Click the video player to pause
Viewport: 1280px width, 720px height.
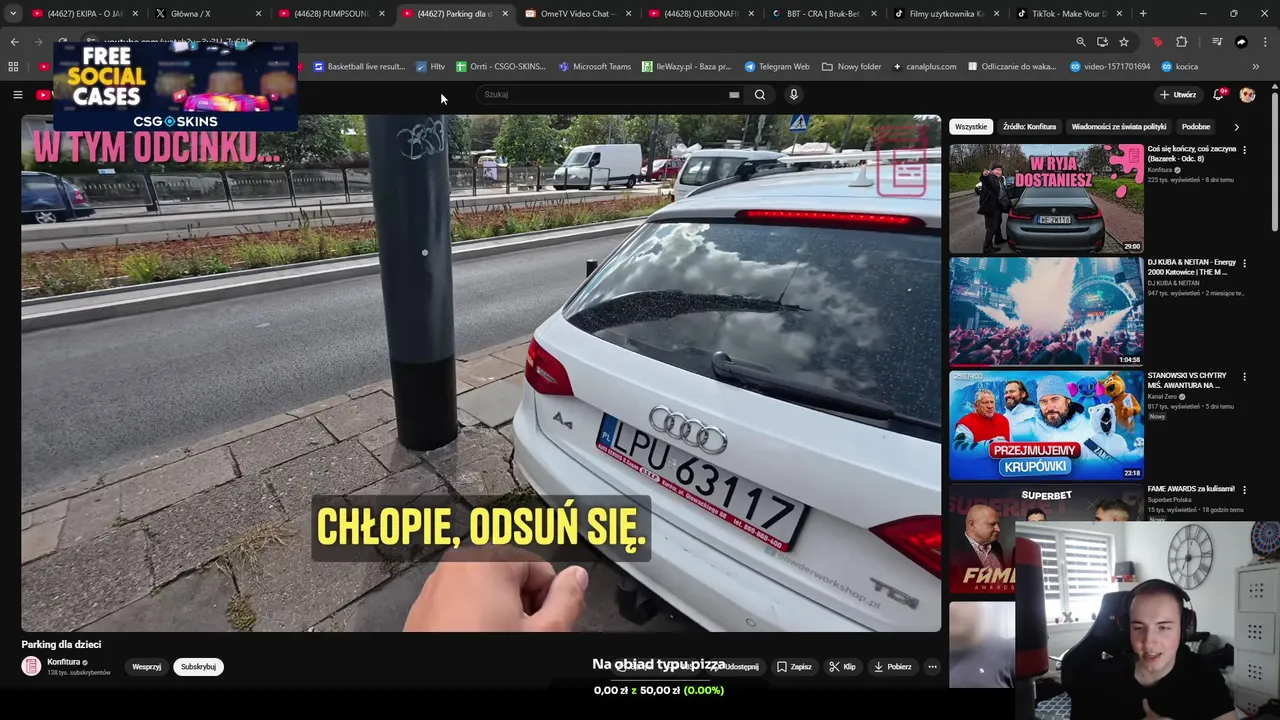tap(481, 373)
